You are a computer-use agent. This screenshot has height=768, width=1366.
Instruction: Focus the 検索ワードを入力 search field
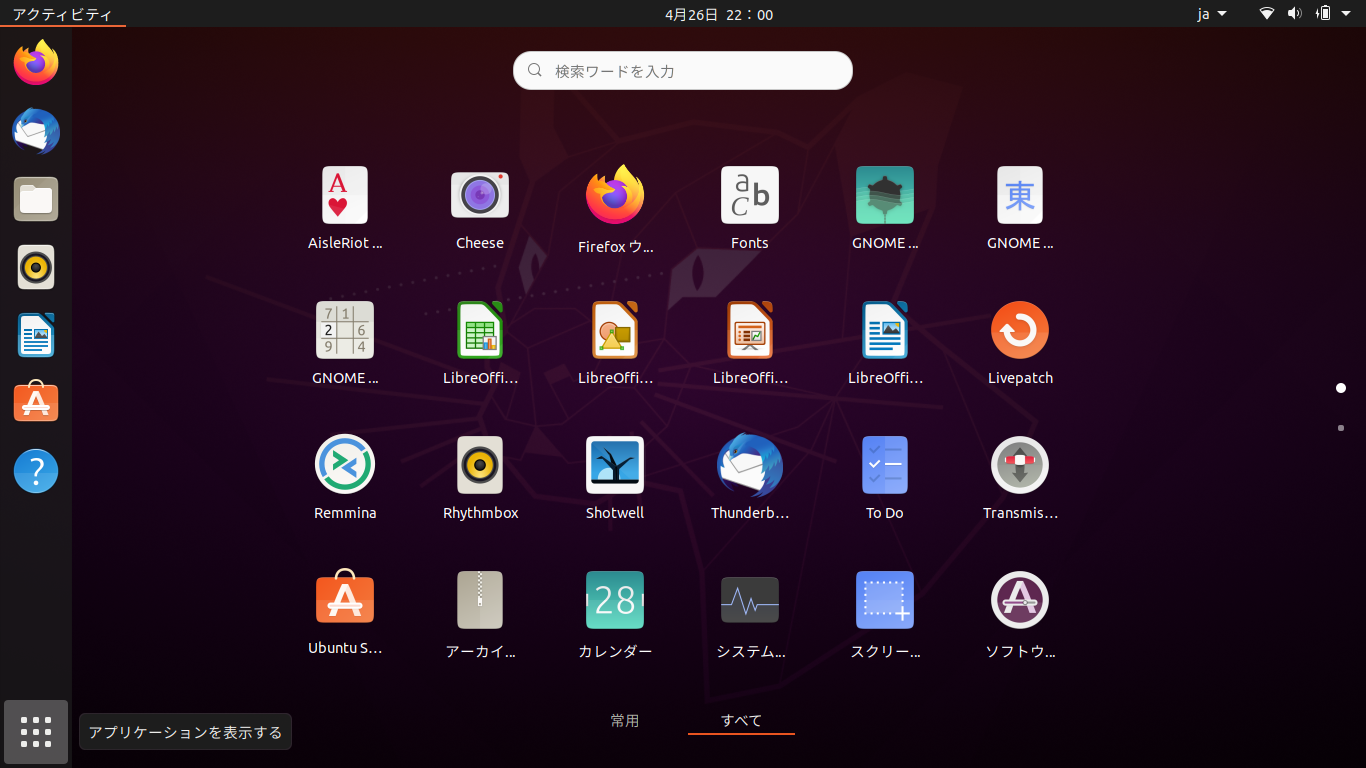click(683, 71)
